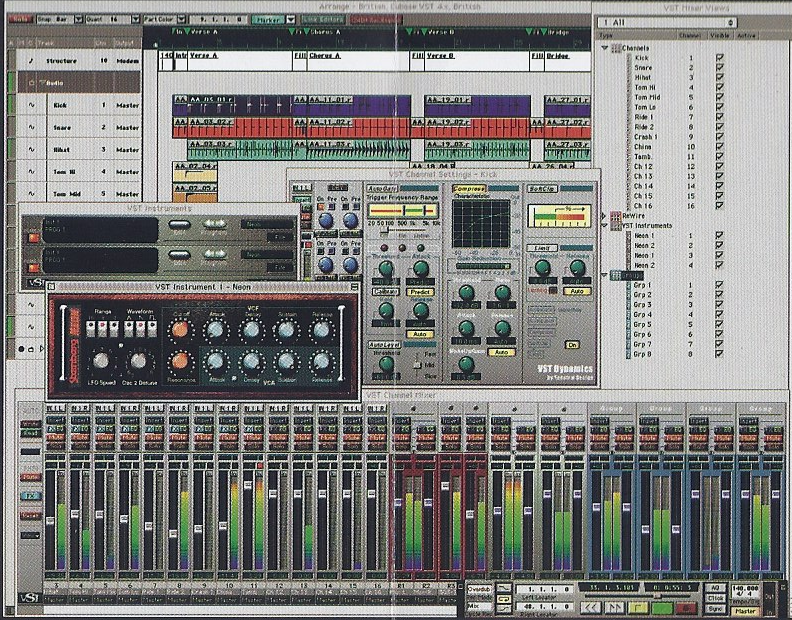The image size is (792, 620).
Task: Click the SoftClip section button in VST Dynamics
Action: tap(542, 188)
